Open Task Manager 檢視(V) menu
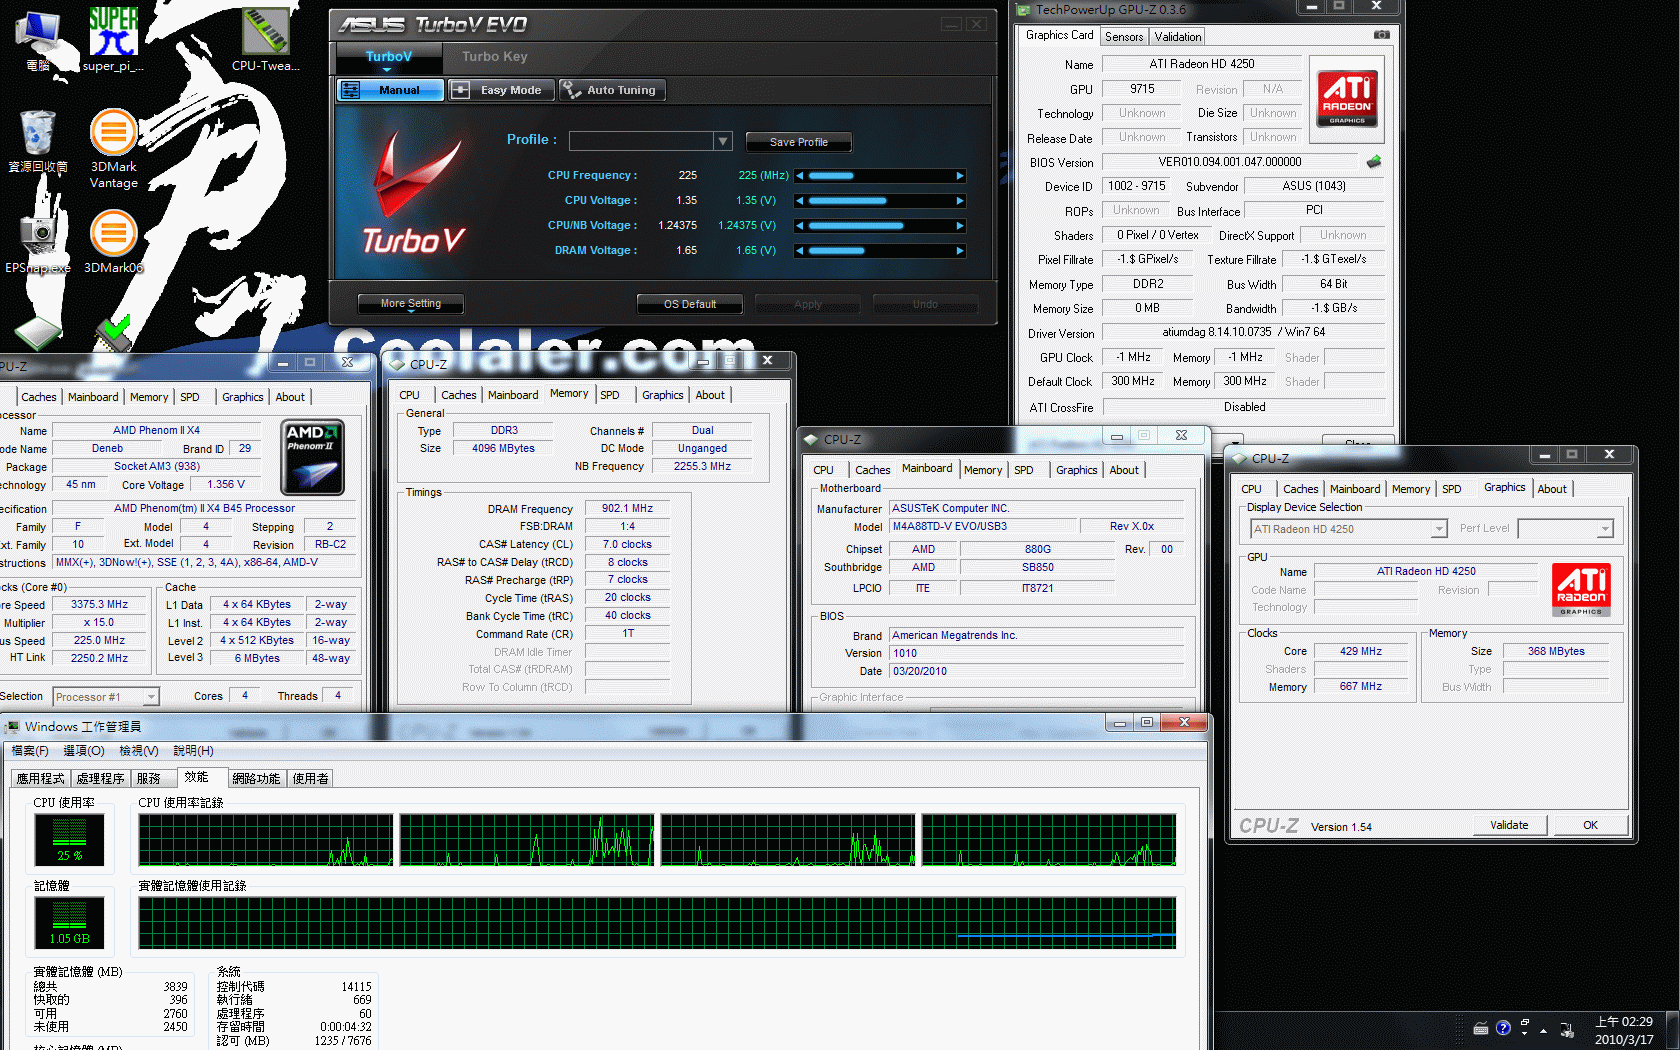This screenshot has width=1680, height=1050. click(x=138, y=751)
